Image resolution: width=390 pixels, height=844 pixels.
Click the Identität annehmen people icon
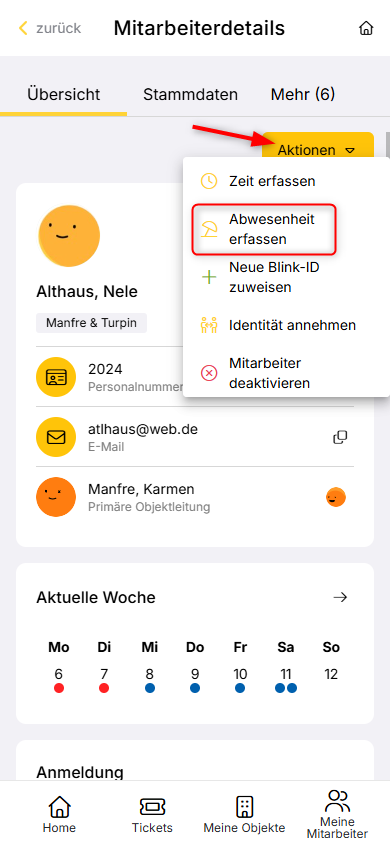209,325
